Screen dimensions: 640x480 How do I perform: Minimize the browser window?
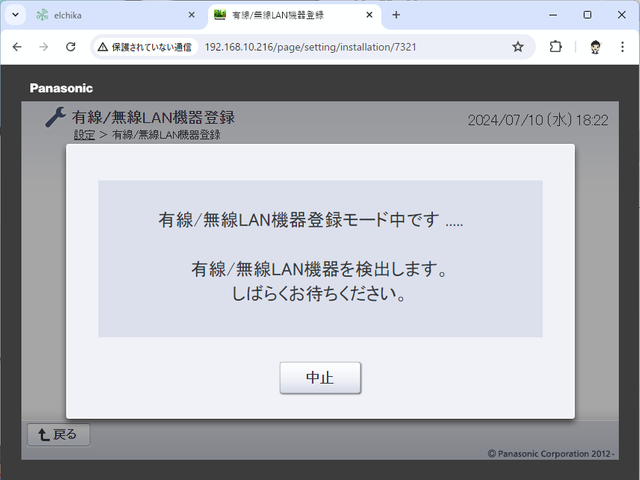[x=553, y=15]
